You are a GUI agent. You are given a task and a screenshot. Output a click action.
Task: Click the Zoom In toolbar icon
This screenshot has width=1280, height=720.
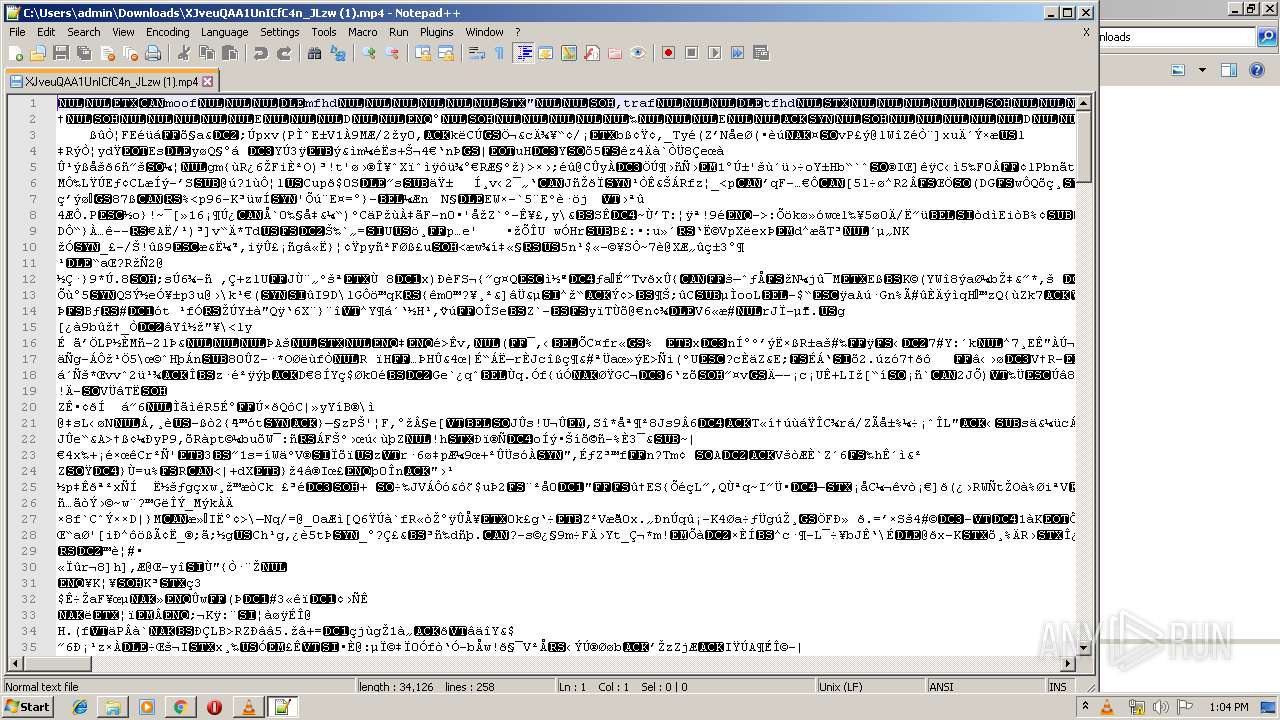369,53
